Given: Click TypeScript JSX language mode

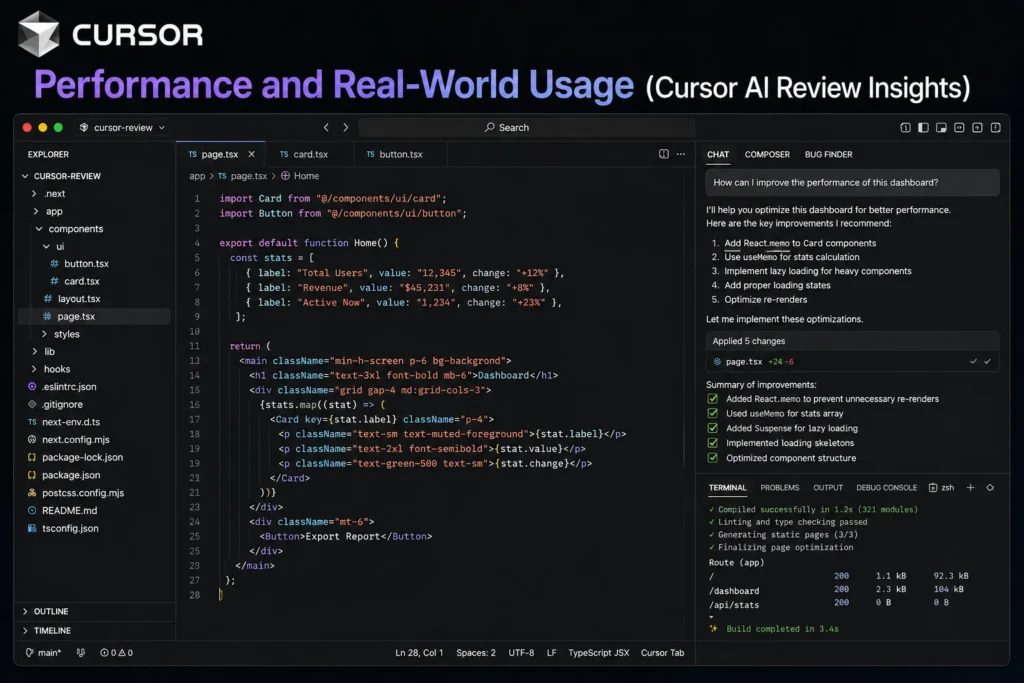Looking at the screenshot, I should point(598,652).
